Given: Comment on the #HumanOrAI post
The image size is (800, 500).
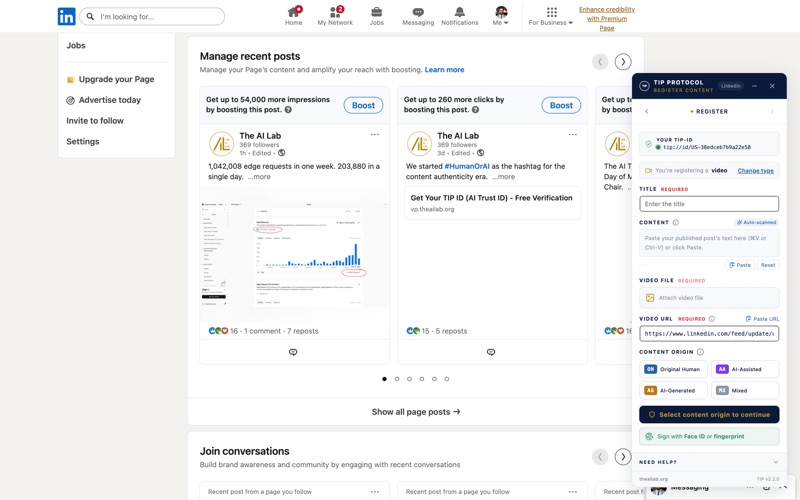Looking at the screenshot, I should tap(491, 352).
